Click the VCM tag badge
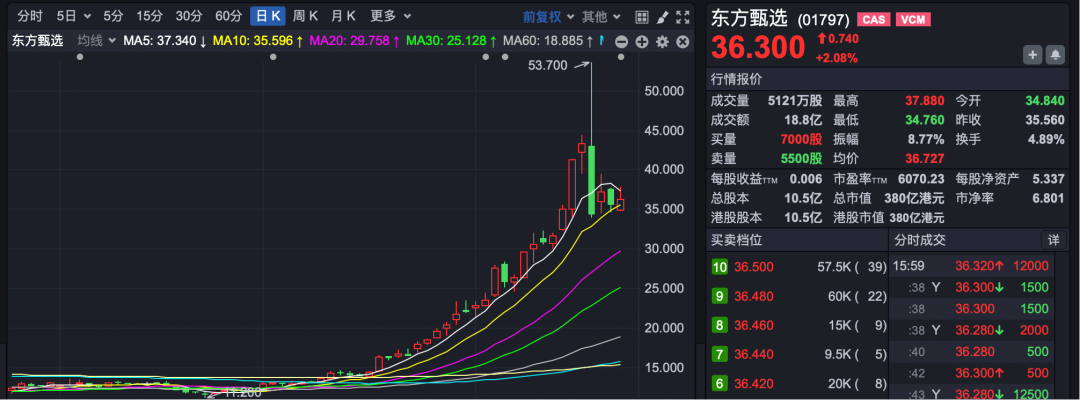 point(913,20)
